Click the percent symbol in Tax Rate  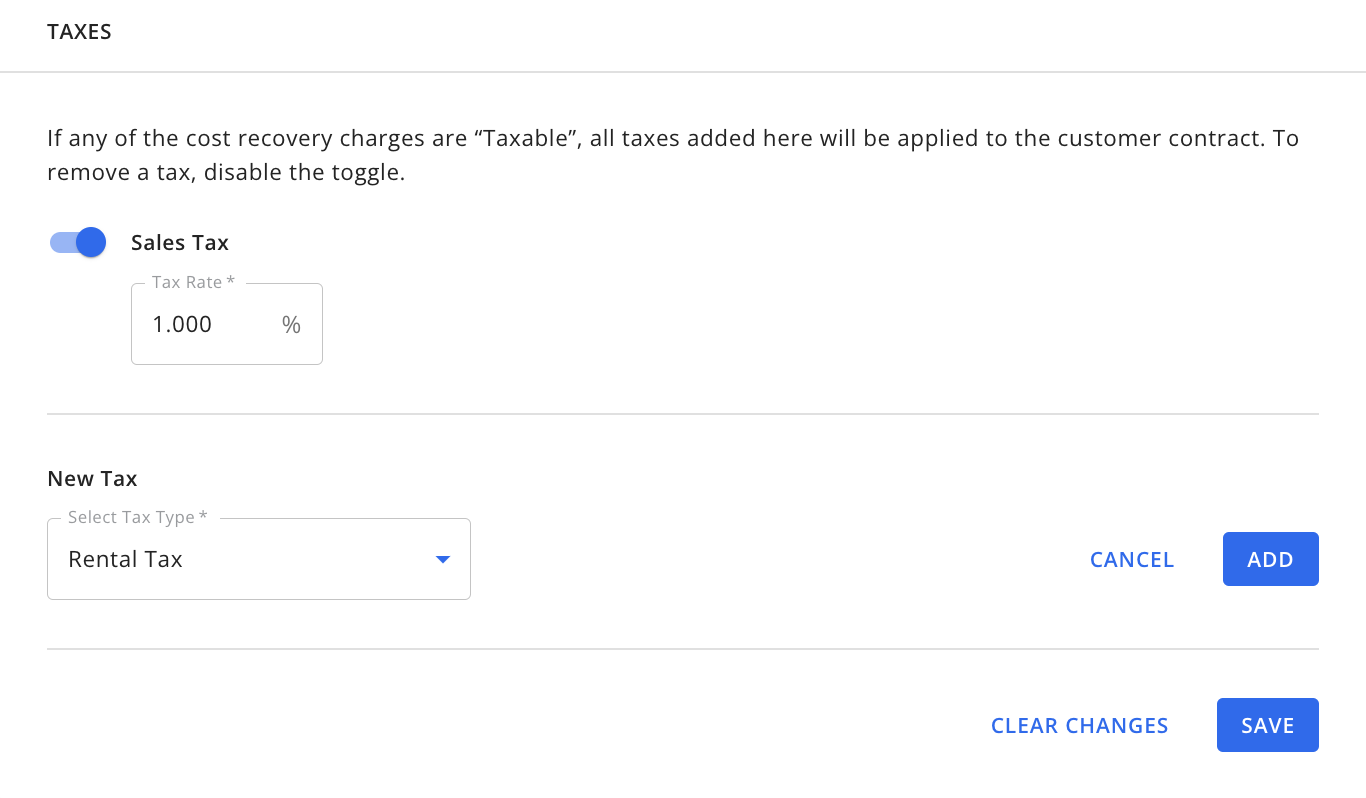291,324
